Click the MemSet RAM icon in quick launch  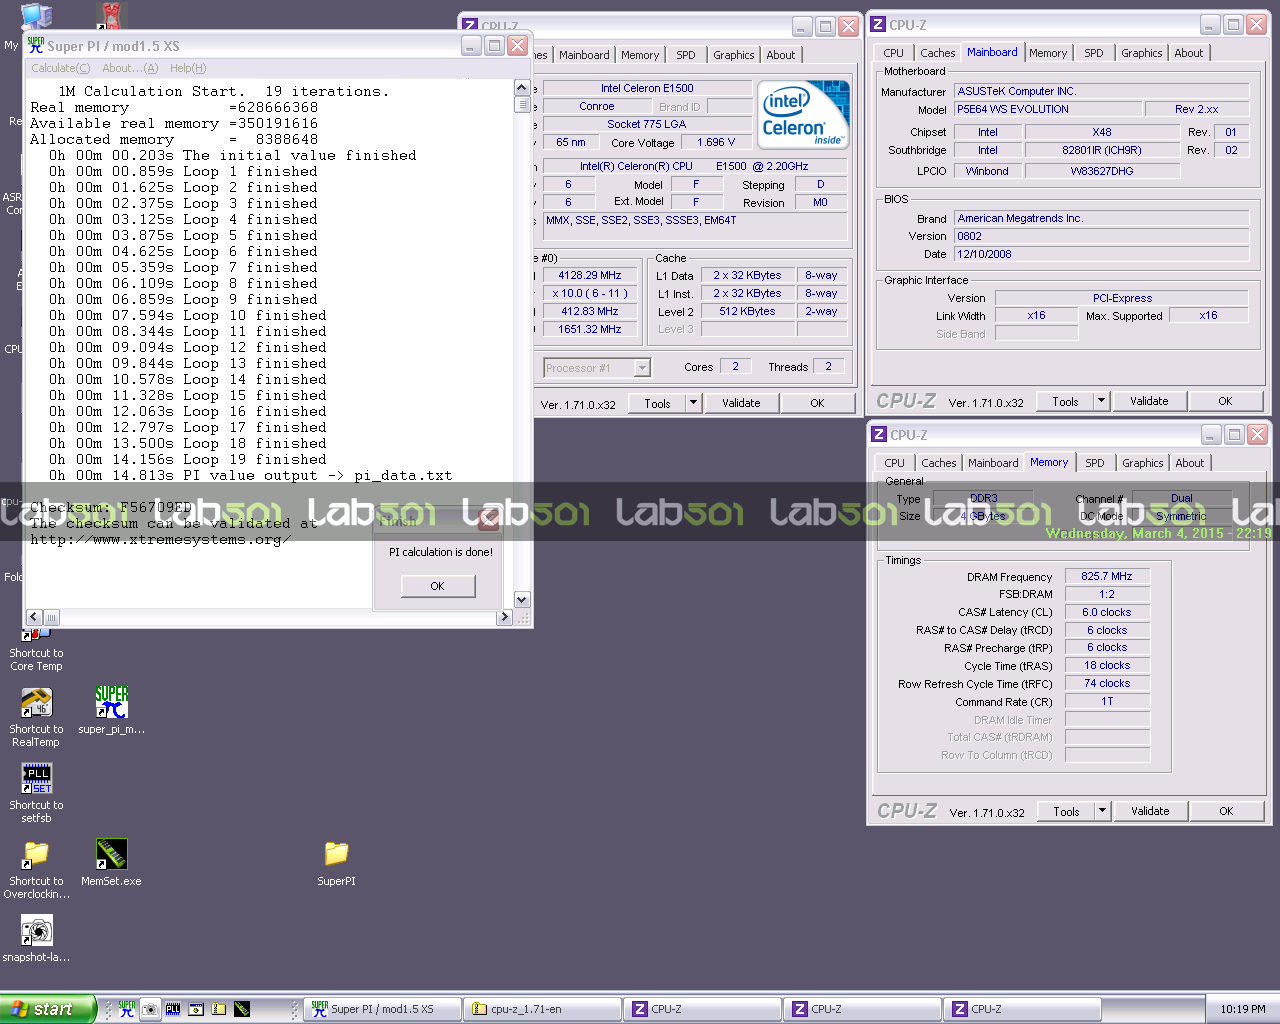click(242, 1009)
